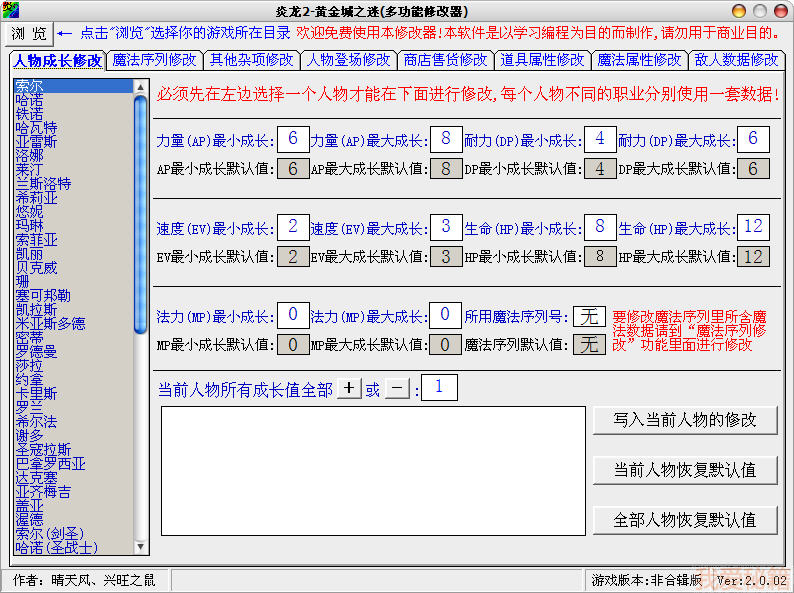The image size is (794, 593).
Task: Open the 商店售货修改 tab
Action: (x=446, y=59)
